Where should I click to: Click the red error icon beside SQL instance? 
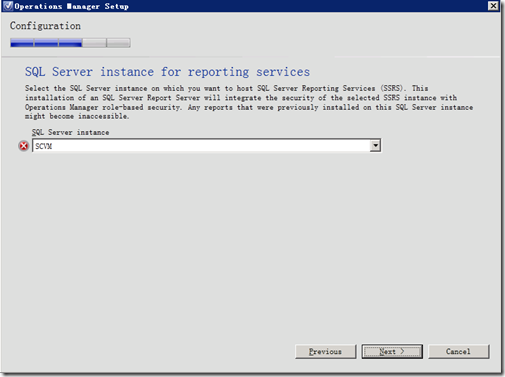24,146
